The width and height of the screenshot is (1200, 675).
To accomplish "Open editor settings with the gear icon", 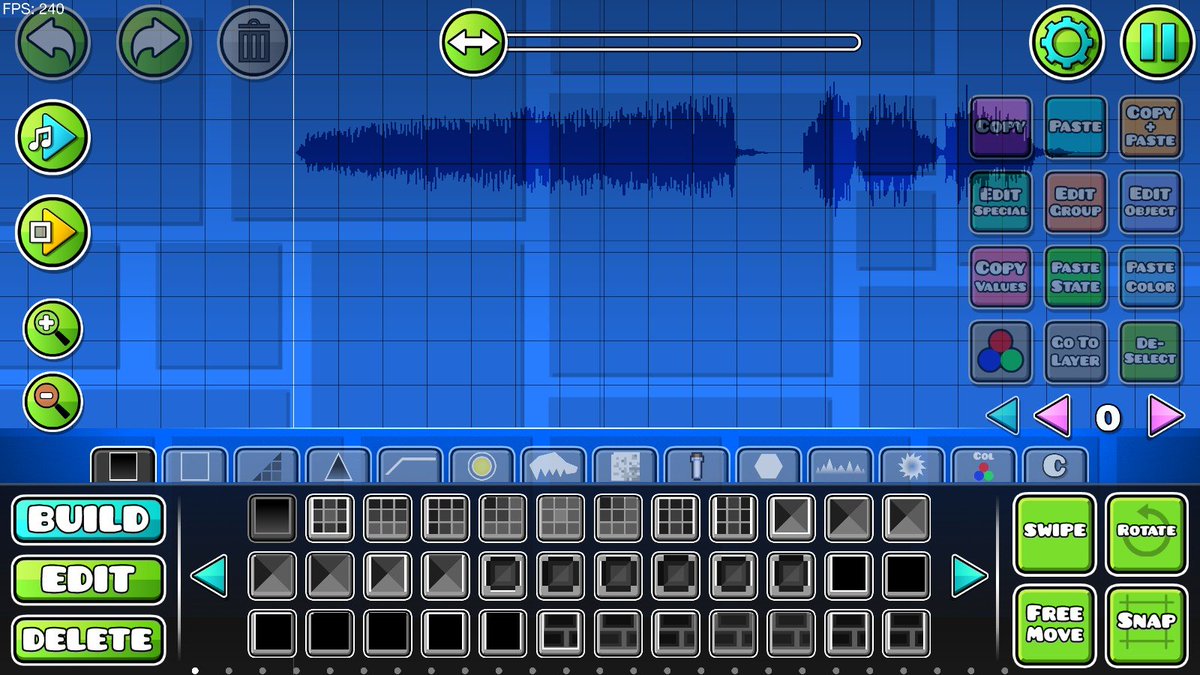I will [x=1067, y=42].
